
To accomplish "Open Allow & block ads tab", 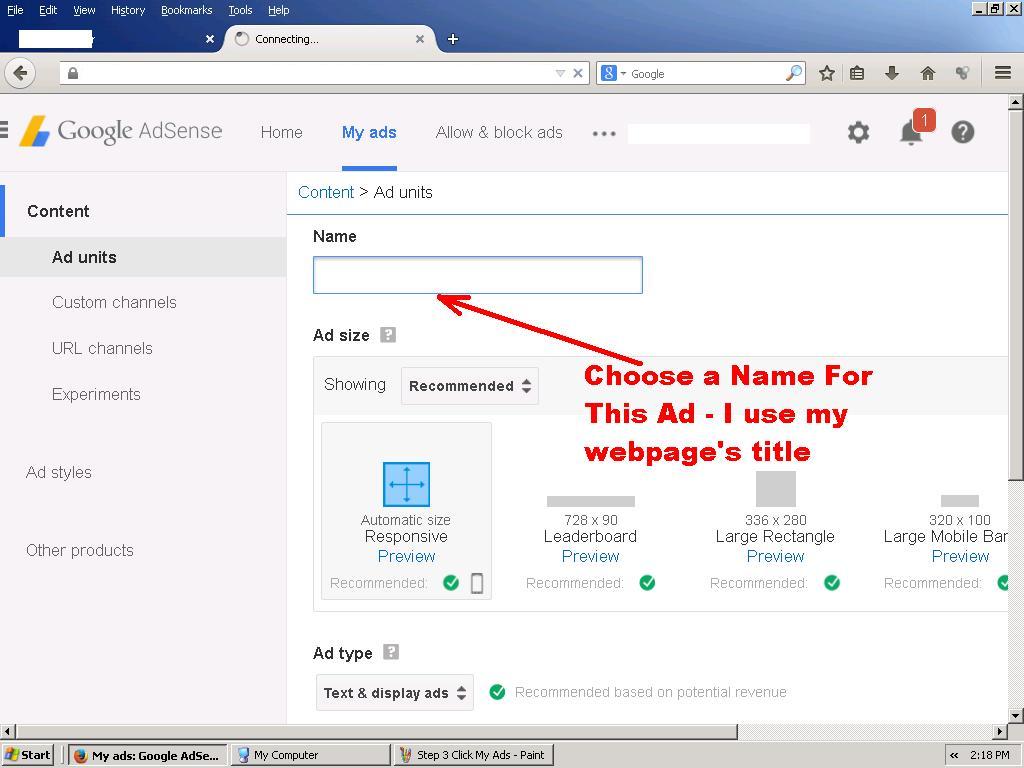I will pos(499,133).
